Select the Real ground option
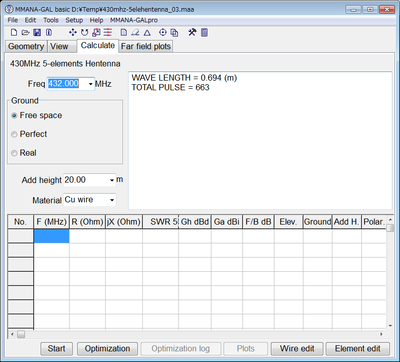 click(24, 153)
